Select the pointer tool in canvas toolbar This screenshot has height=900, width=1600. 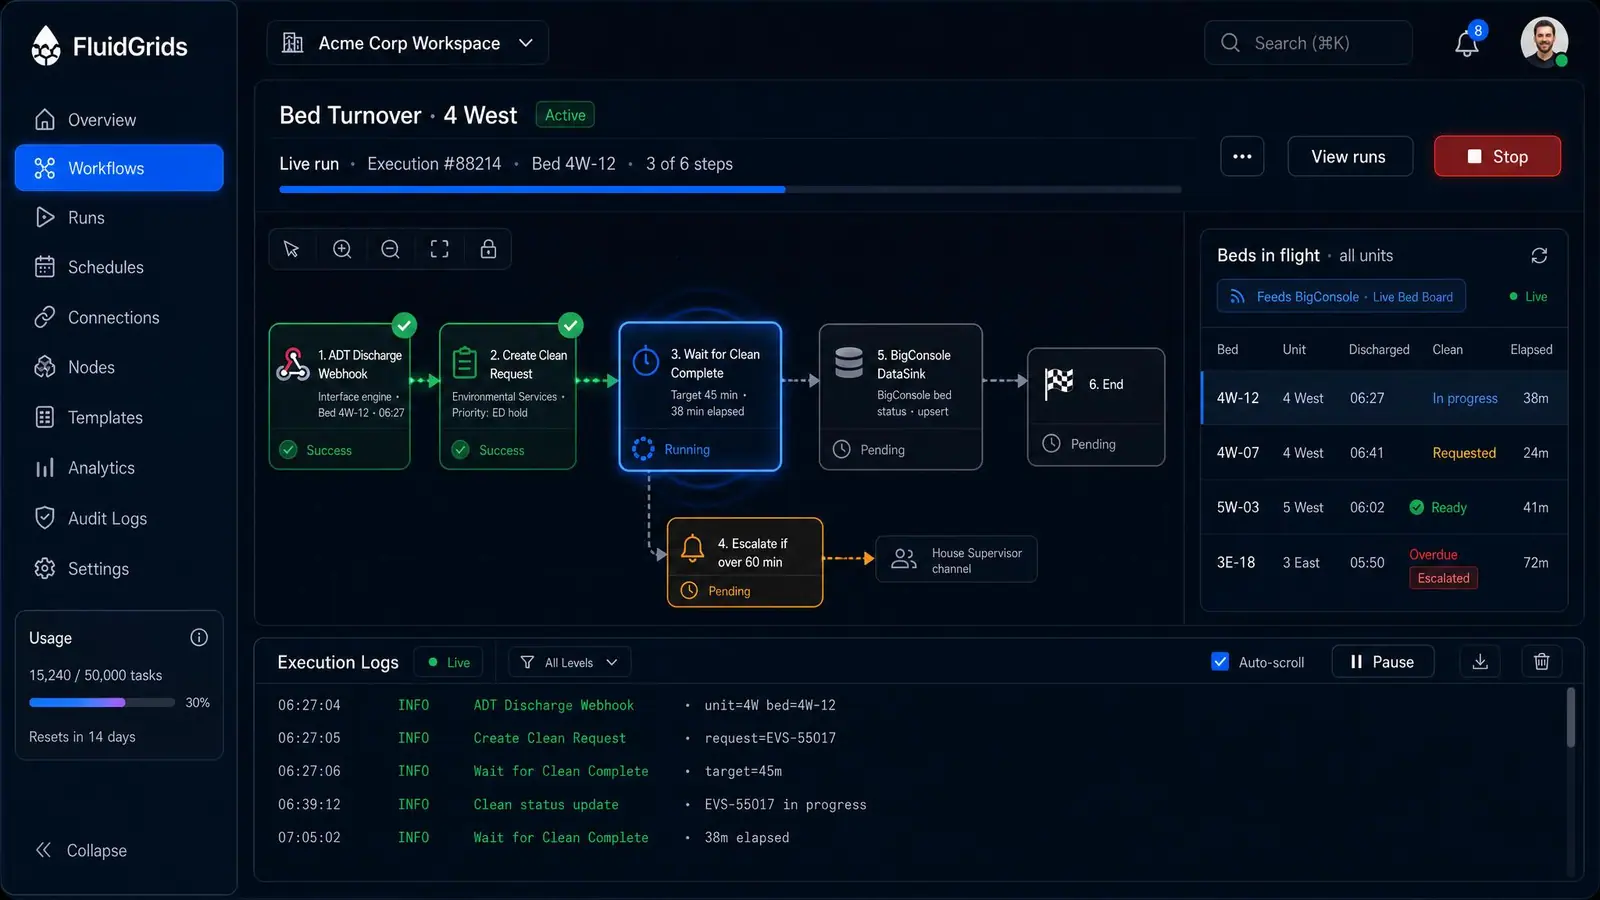(292, 249)
